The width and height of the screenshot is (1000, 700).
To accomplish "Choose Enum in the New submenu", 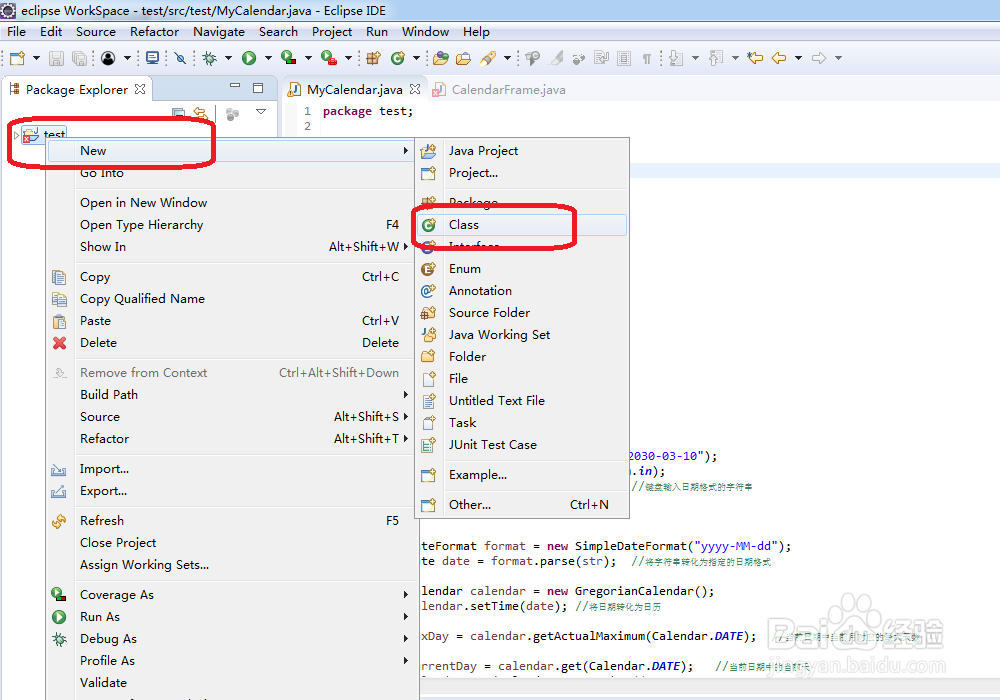I will click(x=522, y=269).
